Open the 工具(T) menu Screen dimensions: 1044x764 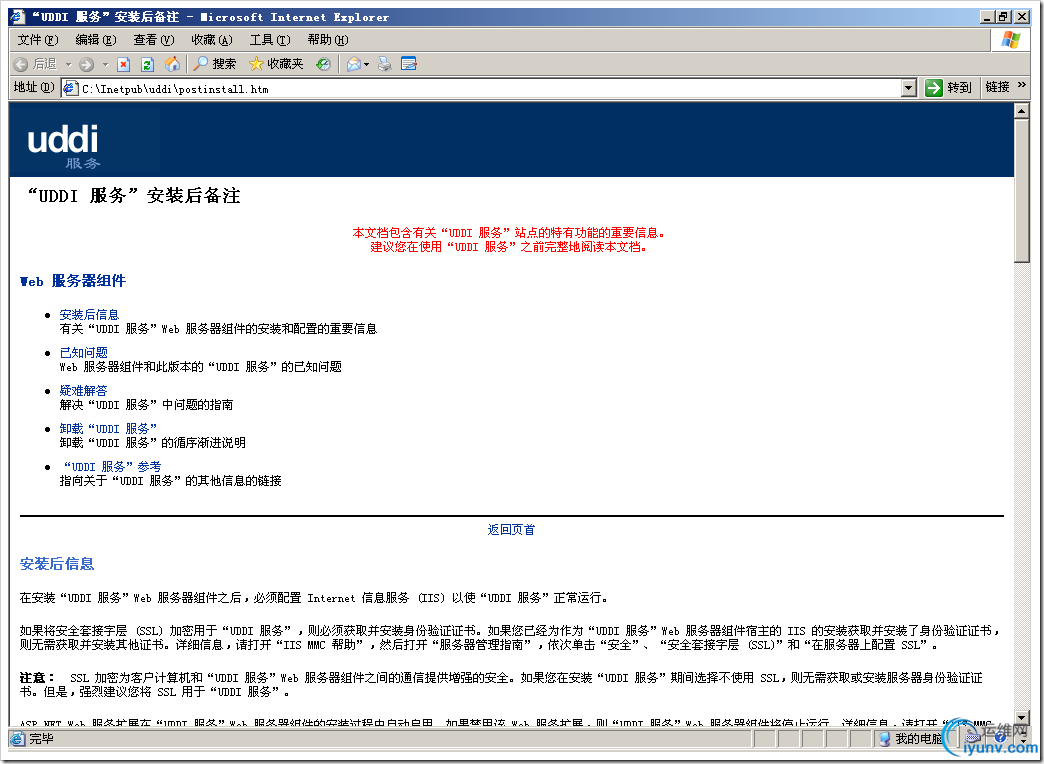[x=270, y=40]
